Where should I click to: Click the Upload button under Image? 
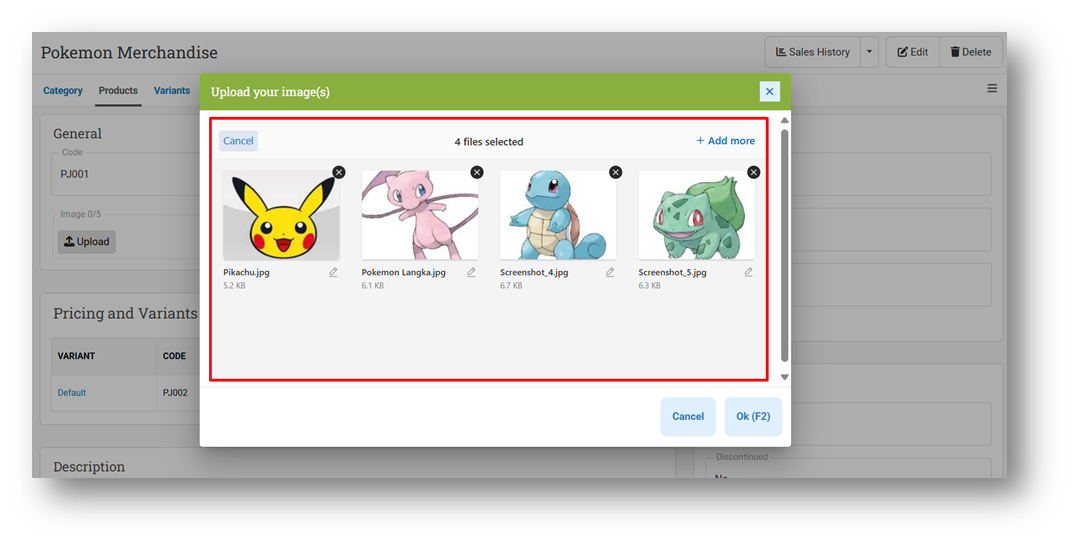(87, 241)
